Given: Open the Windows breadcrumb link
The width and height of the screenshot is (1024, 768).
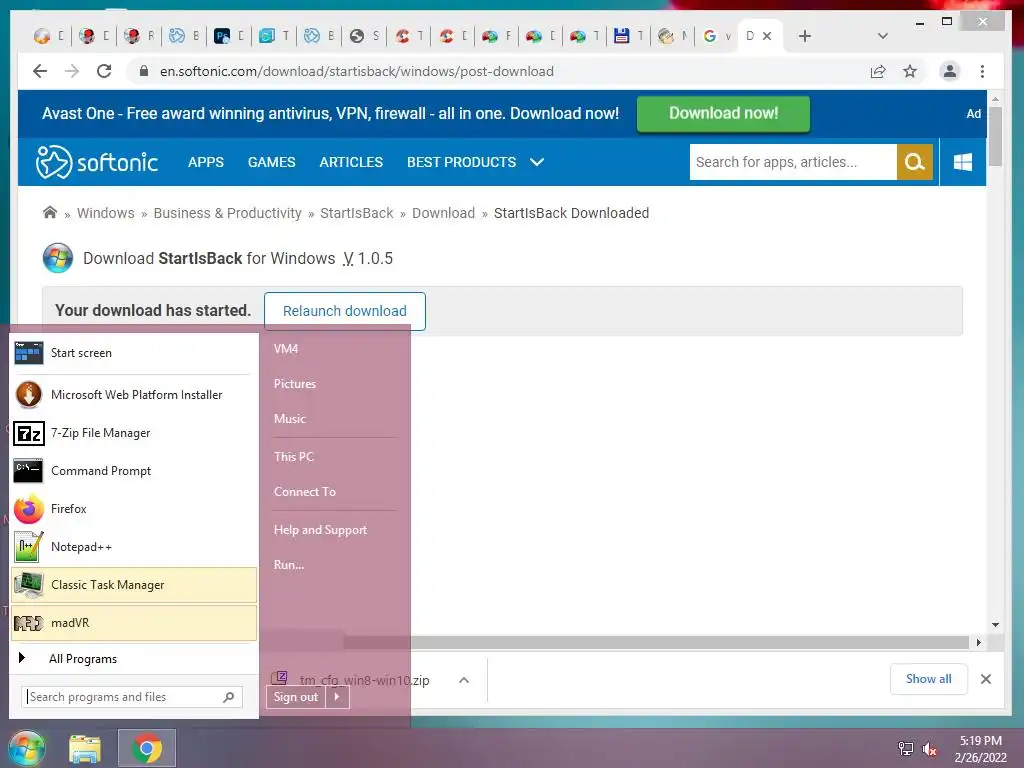Looking at the screenshot, I should pyautogui.click(x=106, y=213).
